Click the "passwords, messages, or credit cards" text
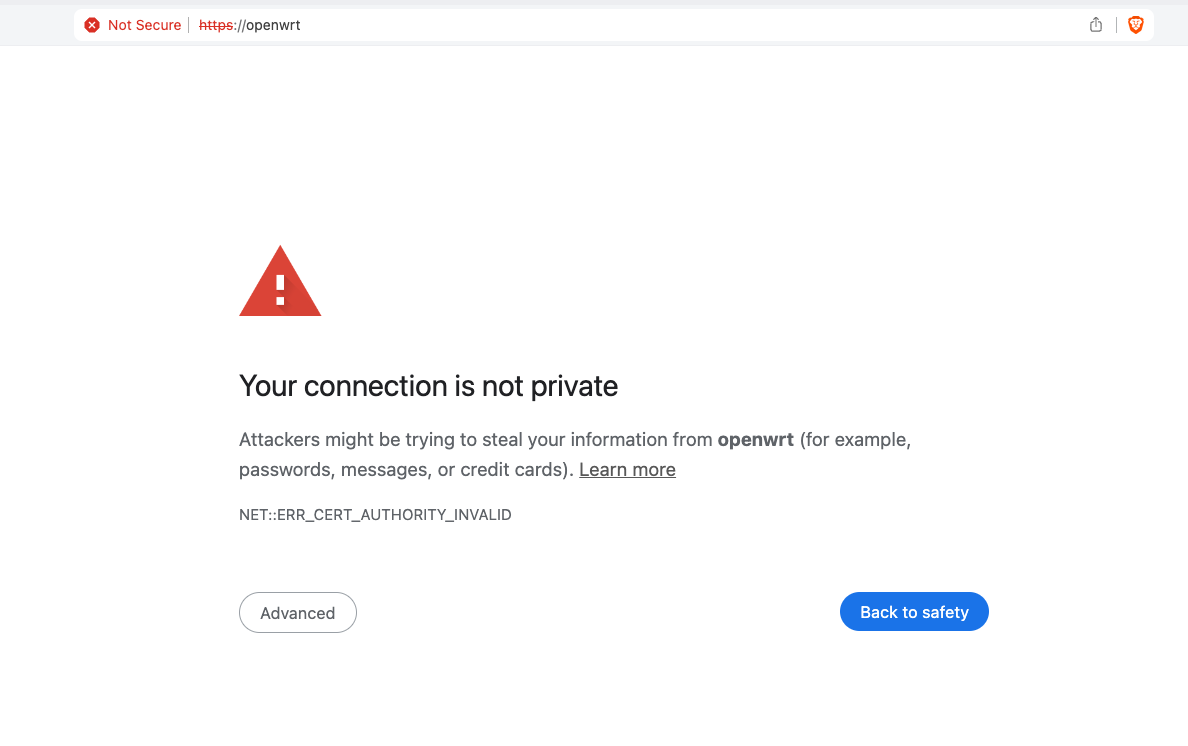Screen dimensions: 1188x746 [403, 470]
